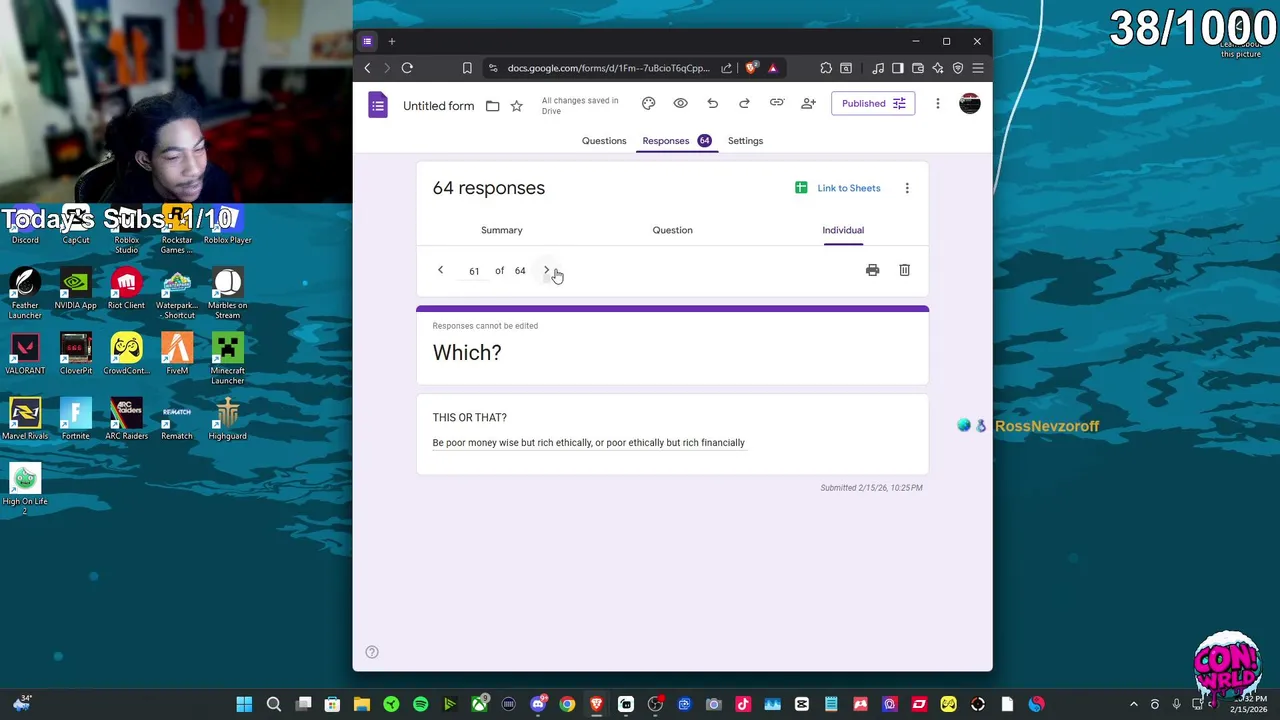Redo change in the form toolbar

[x=744, y=103]
